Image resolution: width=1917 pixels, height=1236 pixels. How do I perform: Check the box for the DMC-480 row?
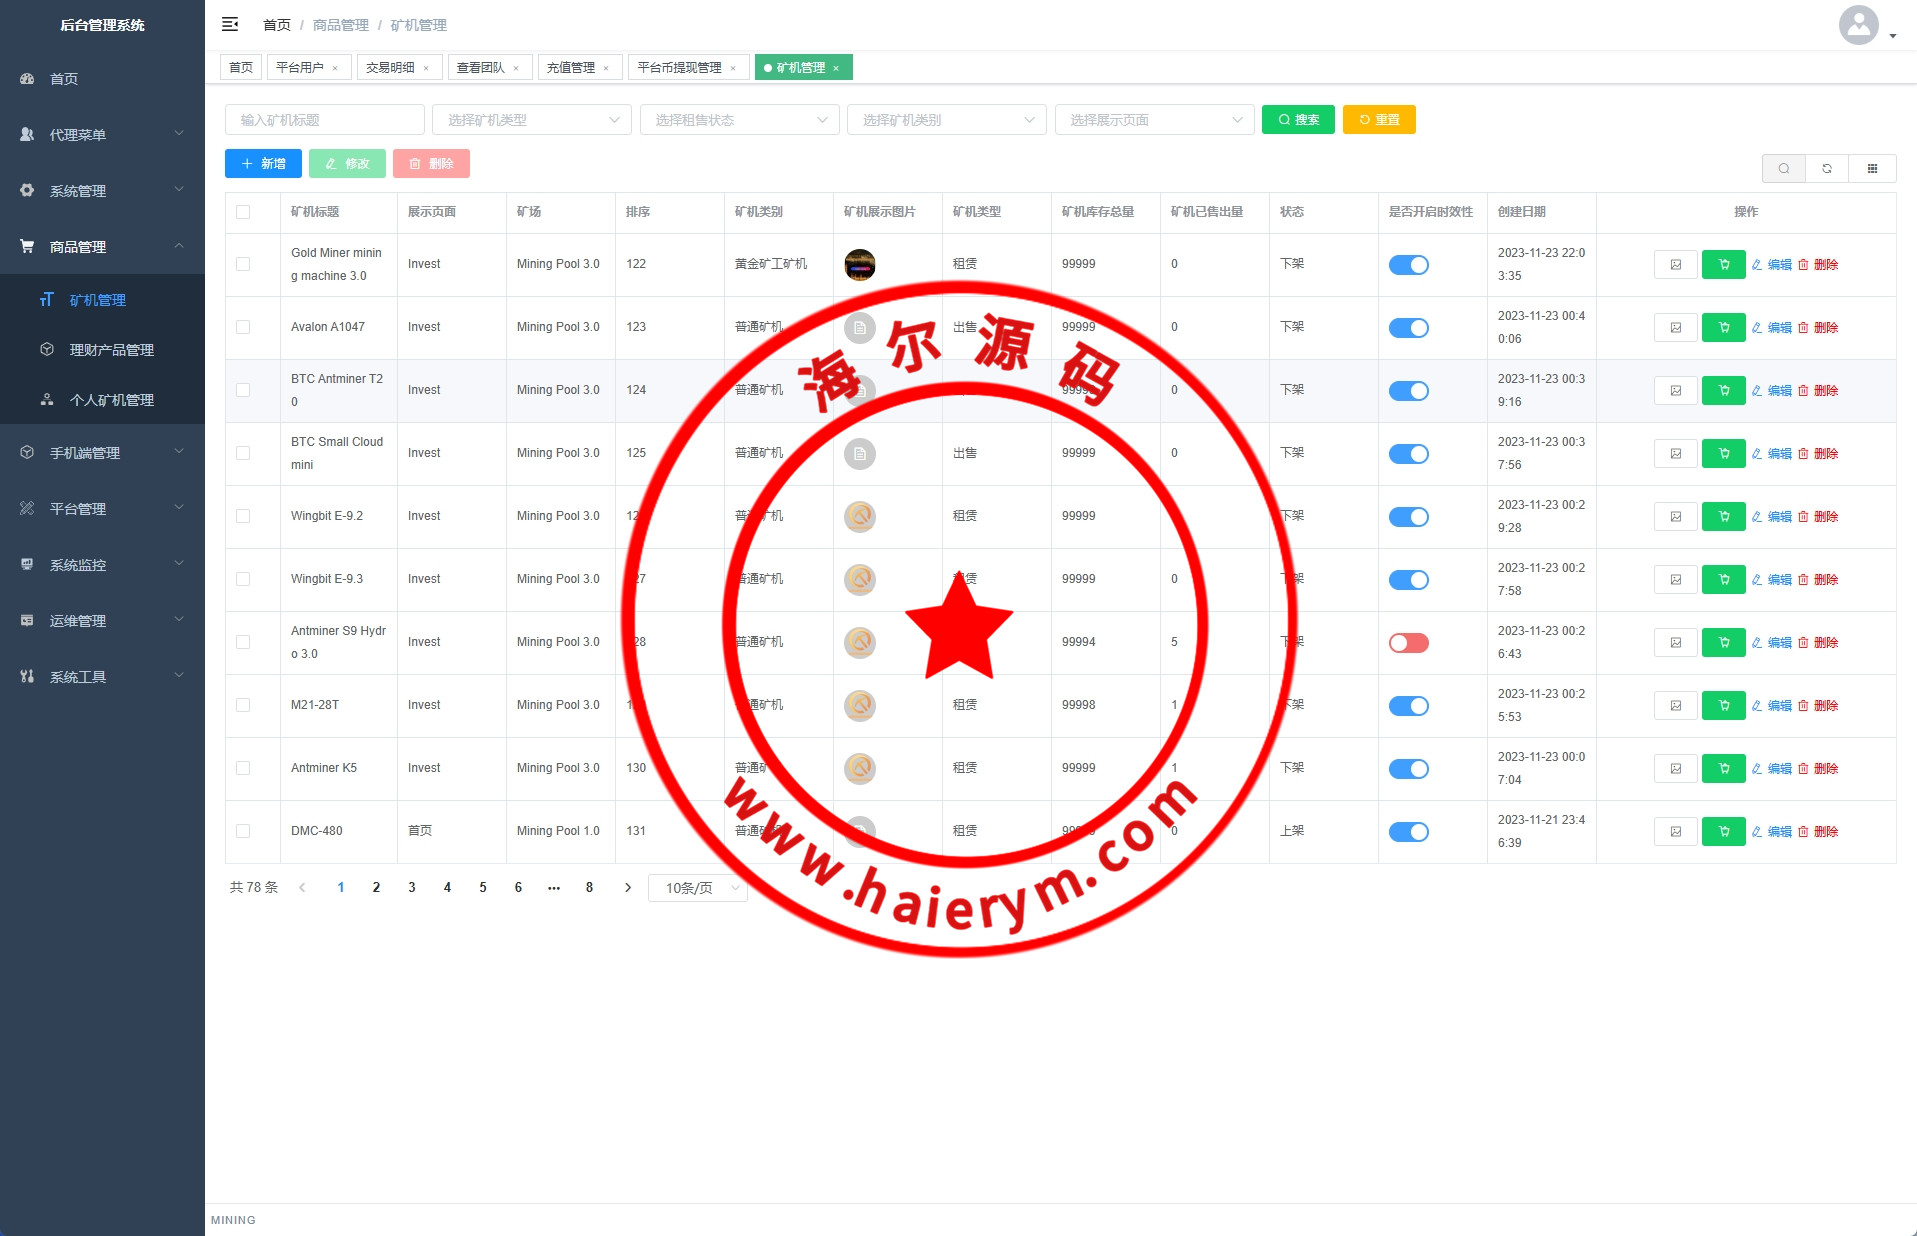coord(243,831)
